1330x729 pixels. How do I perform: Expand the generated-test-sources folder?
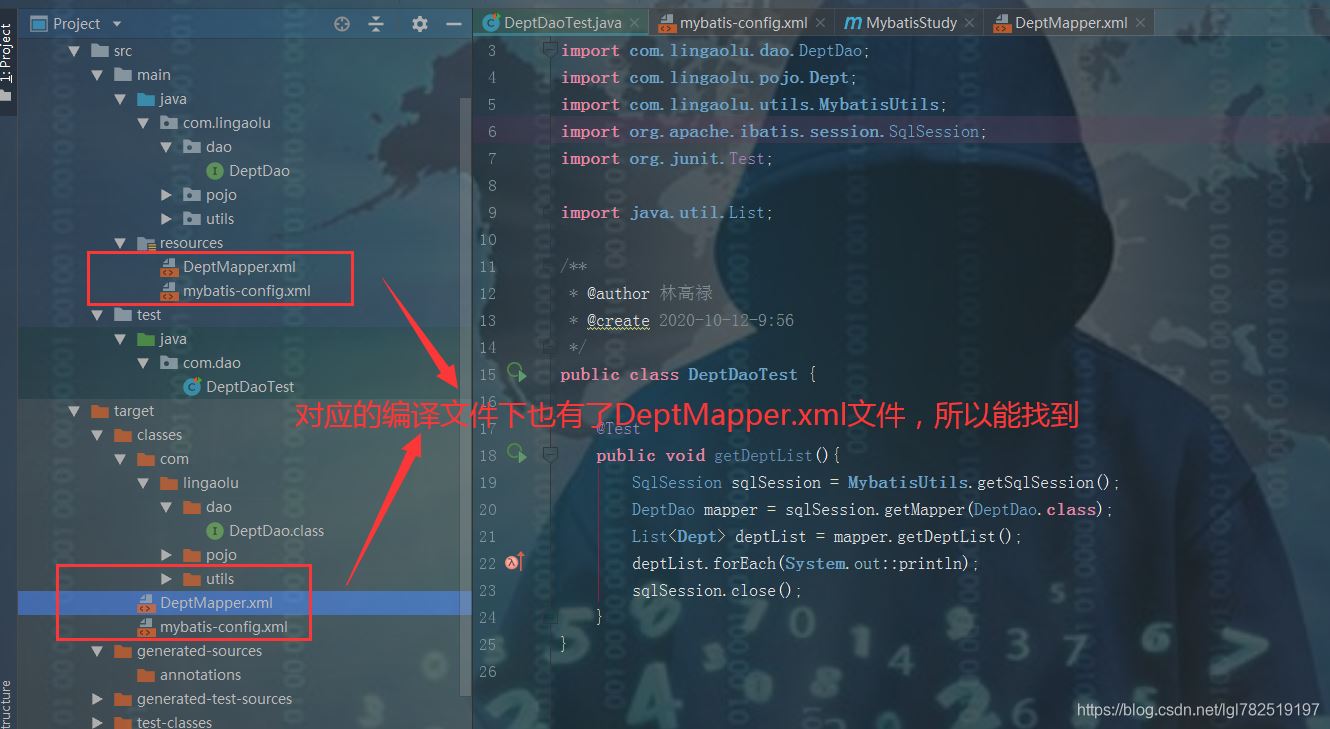pos(97,699)
